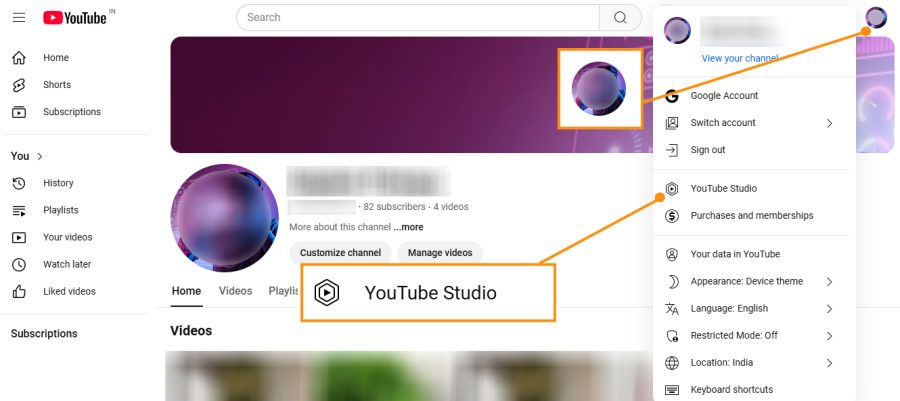Select Your data in YouTube entry
900x401 pixels.
click(x=754, y=254)
